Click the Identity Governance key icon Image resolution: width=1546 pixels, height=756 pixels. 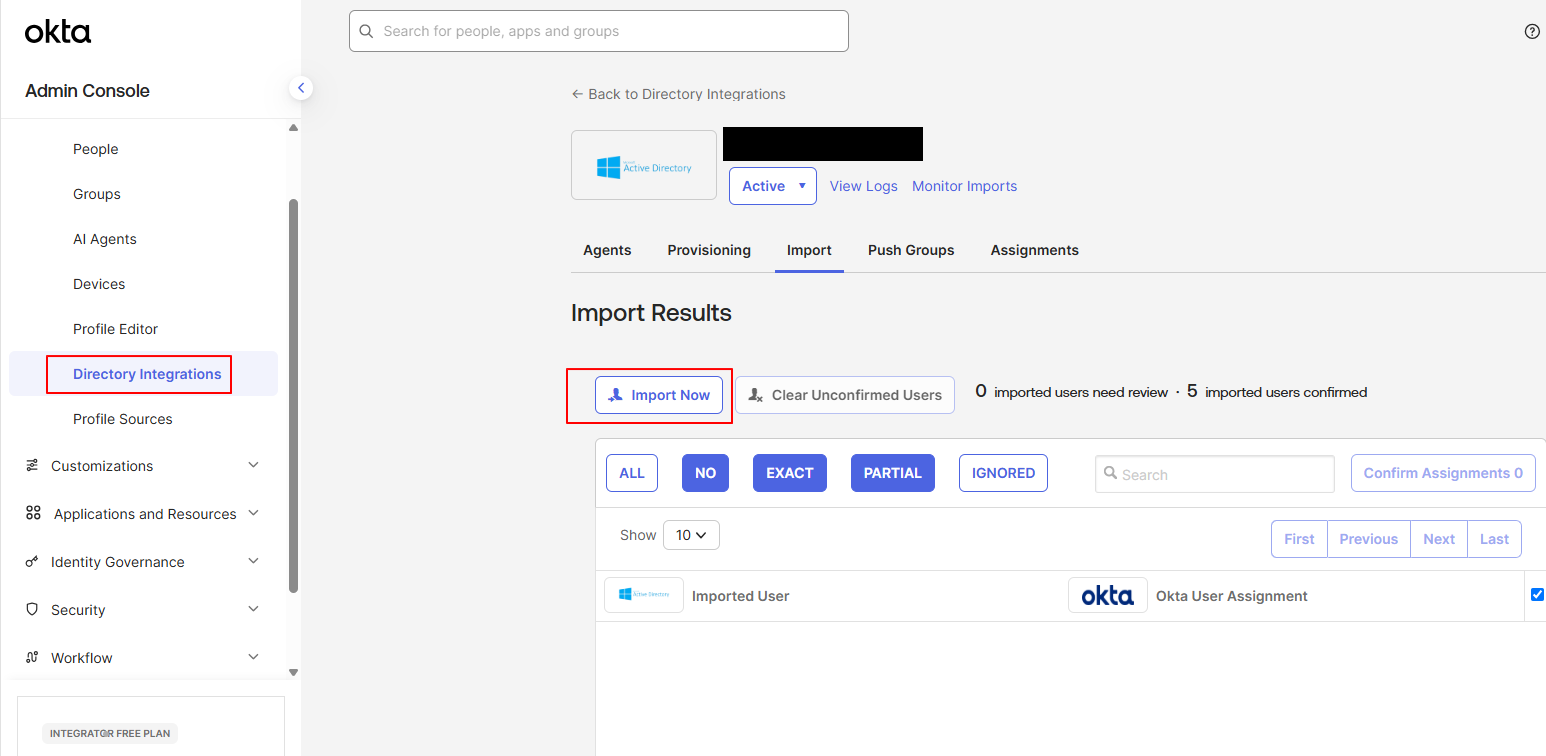[x=32, y=562]
